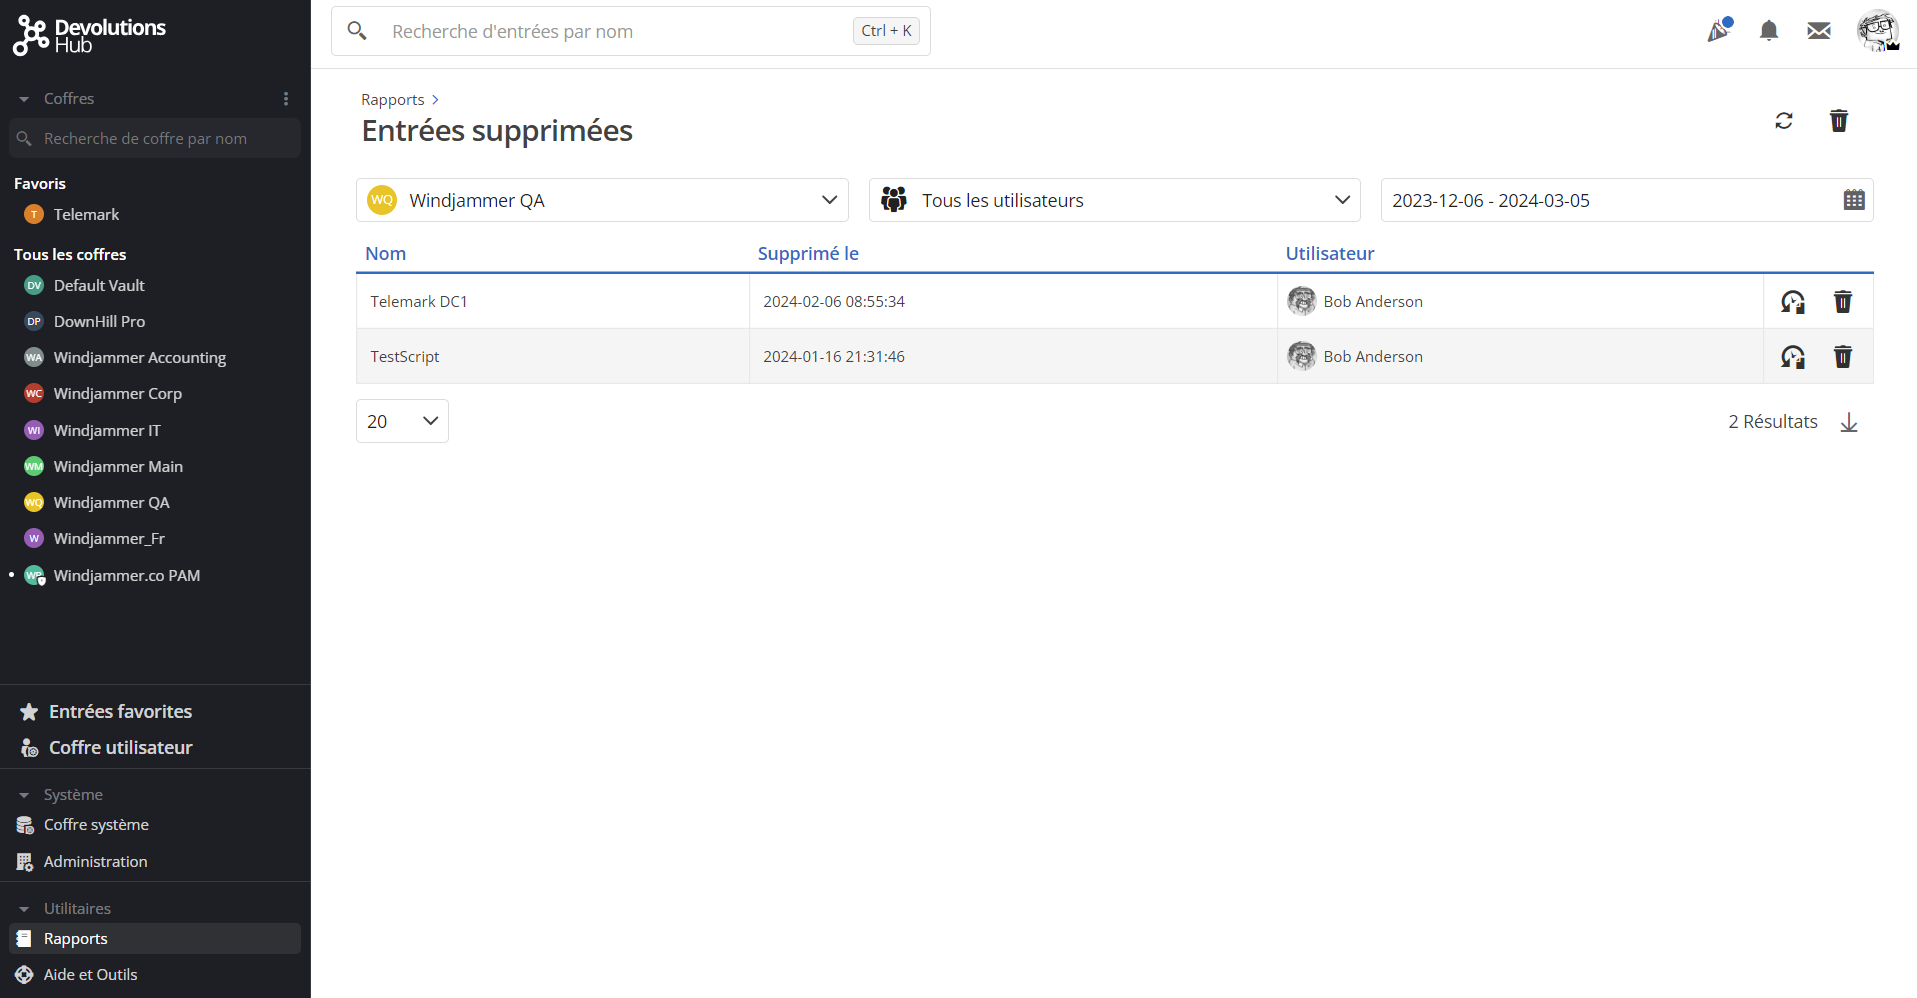Image resolution: width=1917 pixels, height=998 pixels.
Task: Click the Coffre utilisateur user icon
Action: pyautogui.click(x=29, y=748)
